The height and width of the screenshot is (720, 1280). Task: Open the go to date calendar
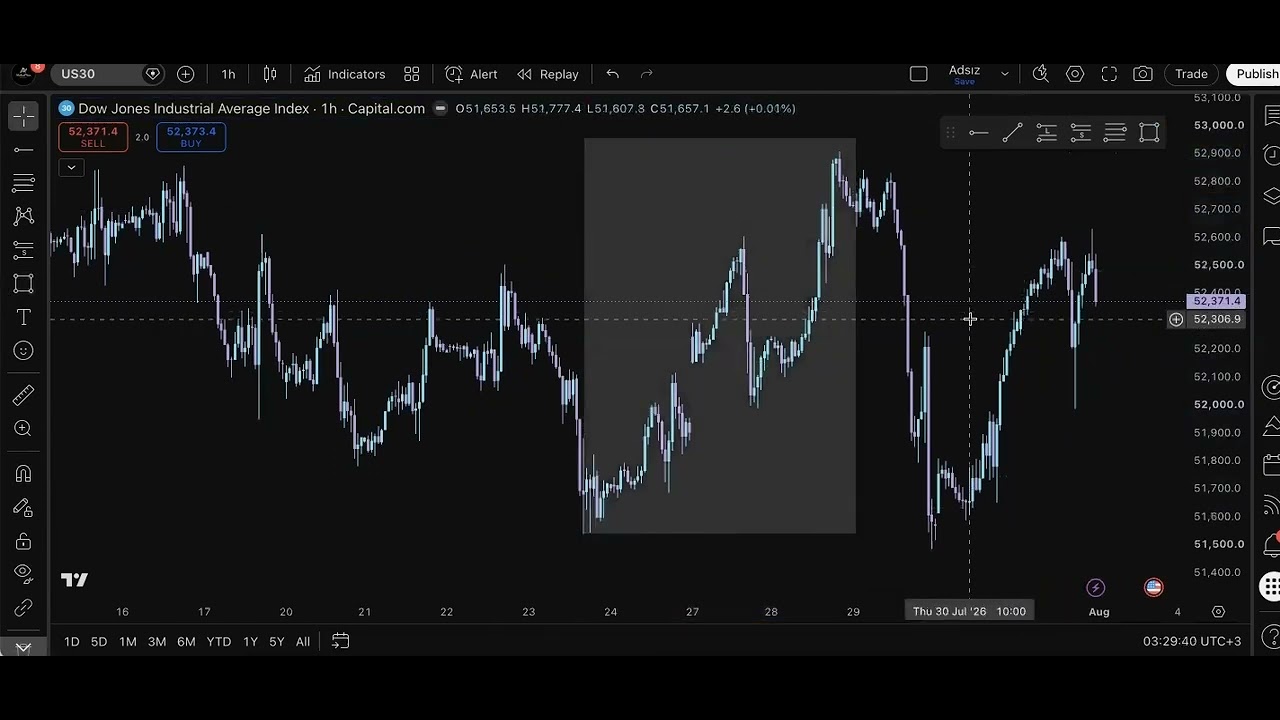click(x=340, y=642)
